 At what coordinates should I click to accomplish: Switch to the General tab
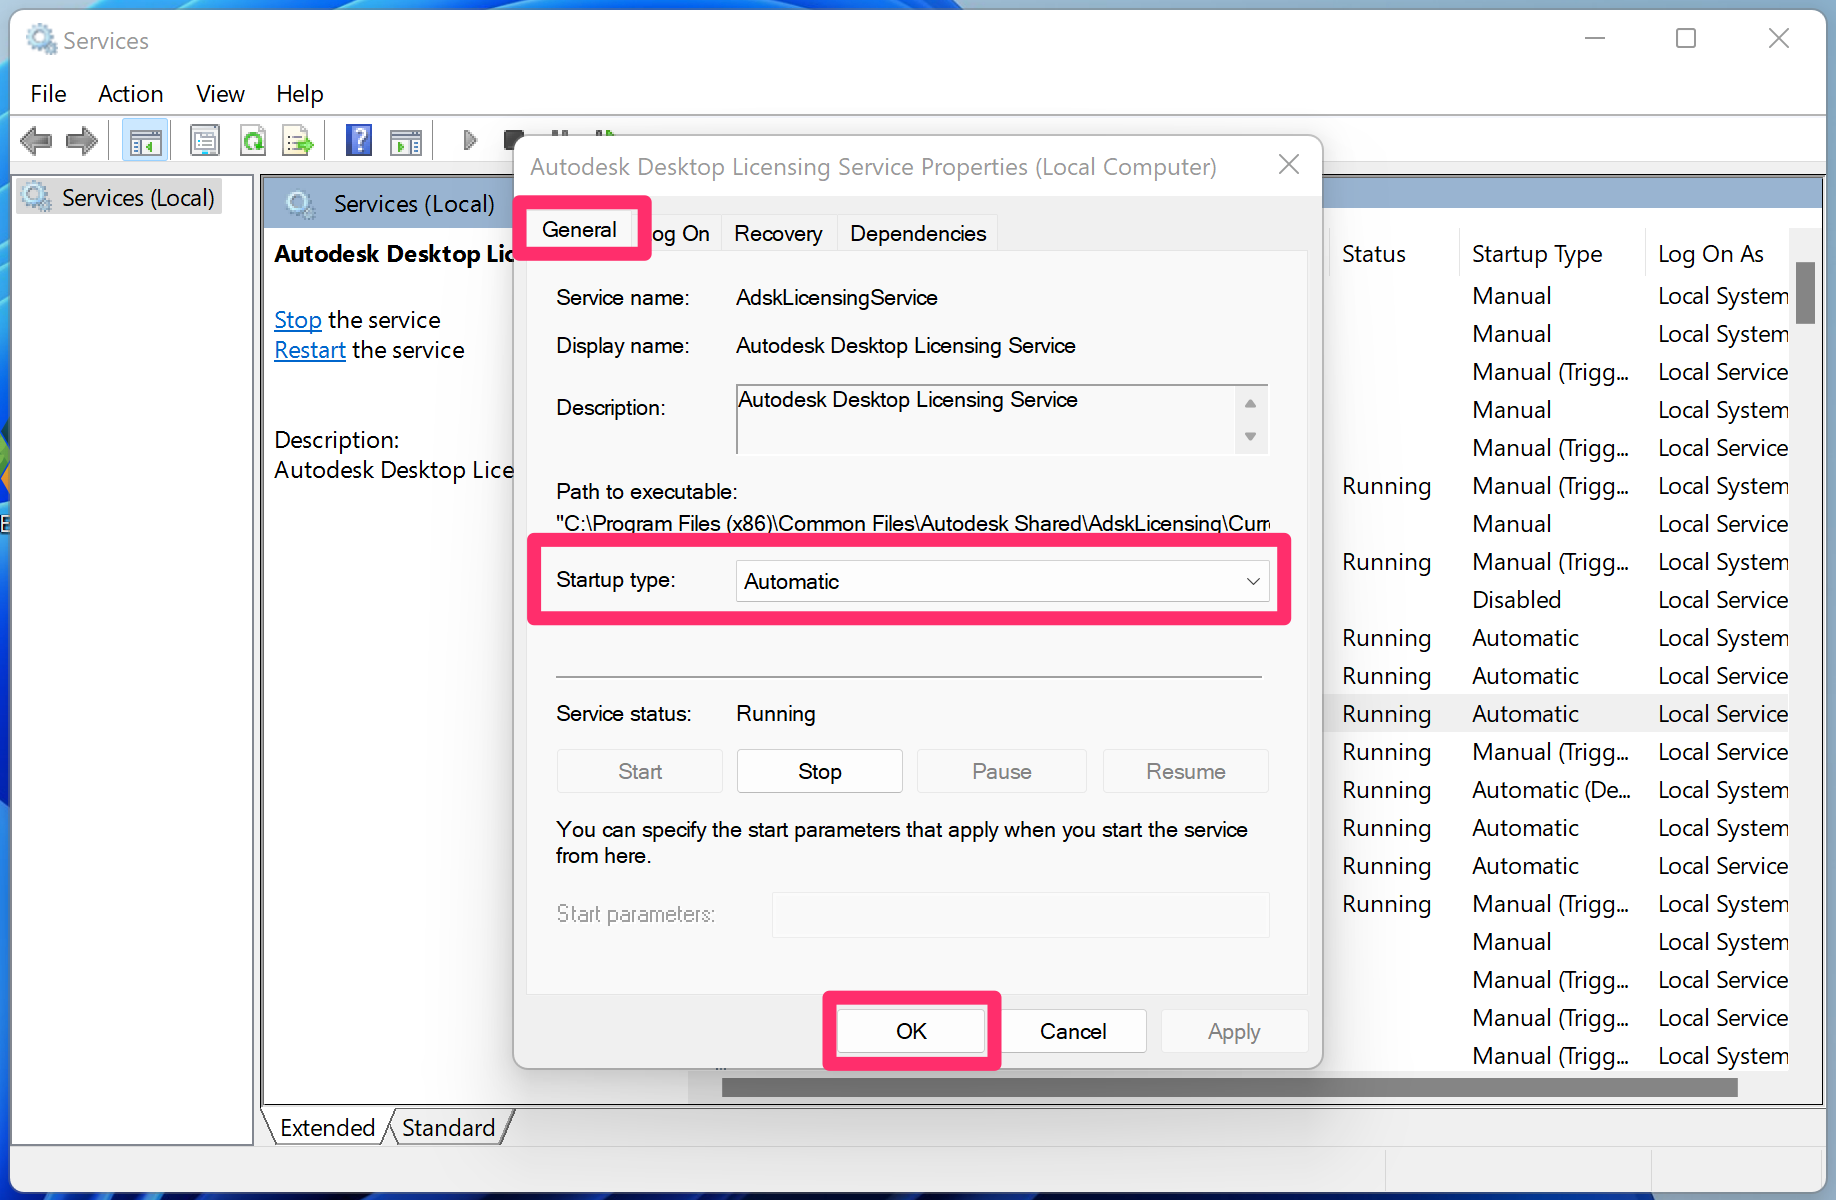579,229
